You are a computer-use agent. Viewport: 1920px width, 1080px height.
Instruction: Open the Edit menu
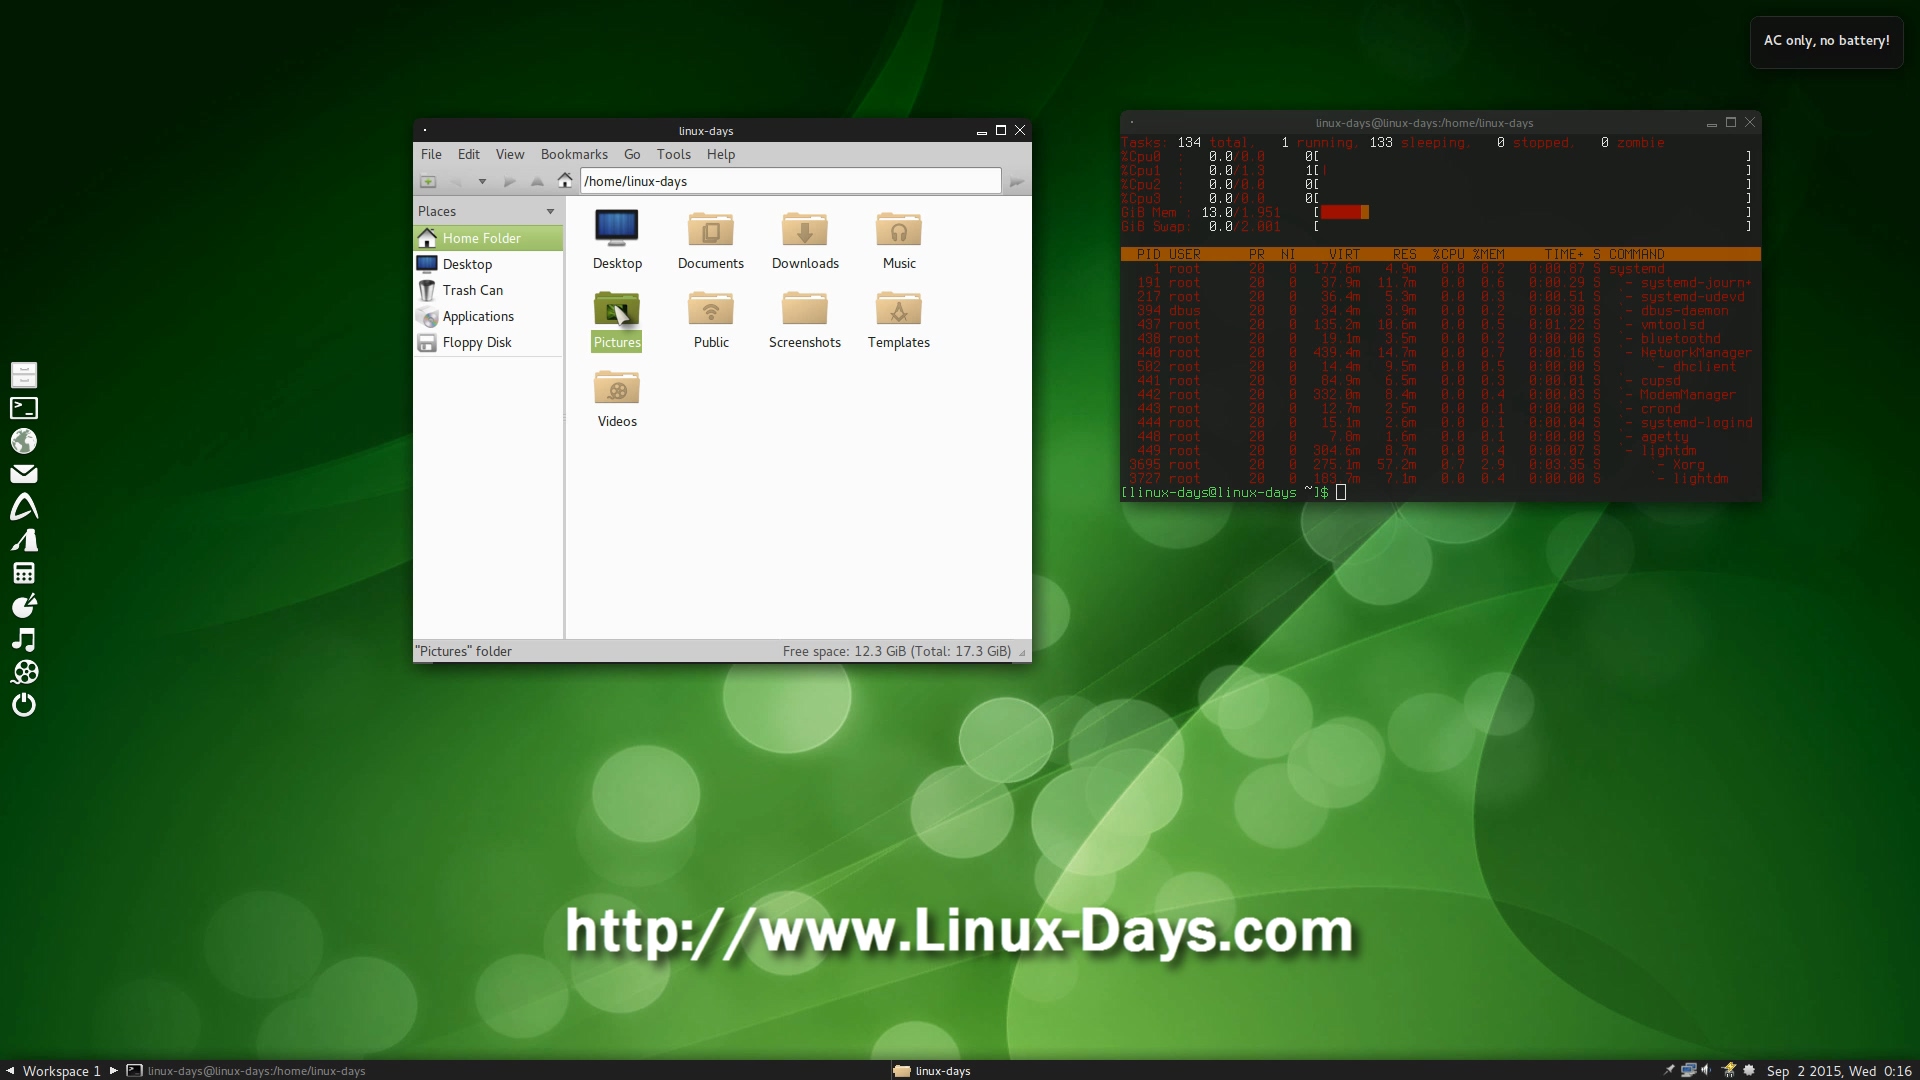[x=469, y=154]
